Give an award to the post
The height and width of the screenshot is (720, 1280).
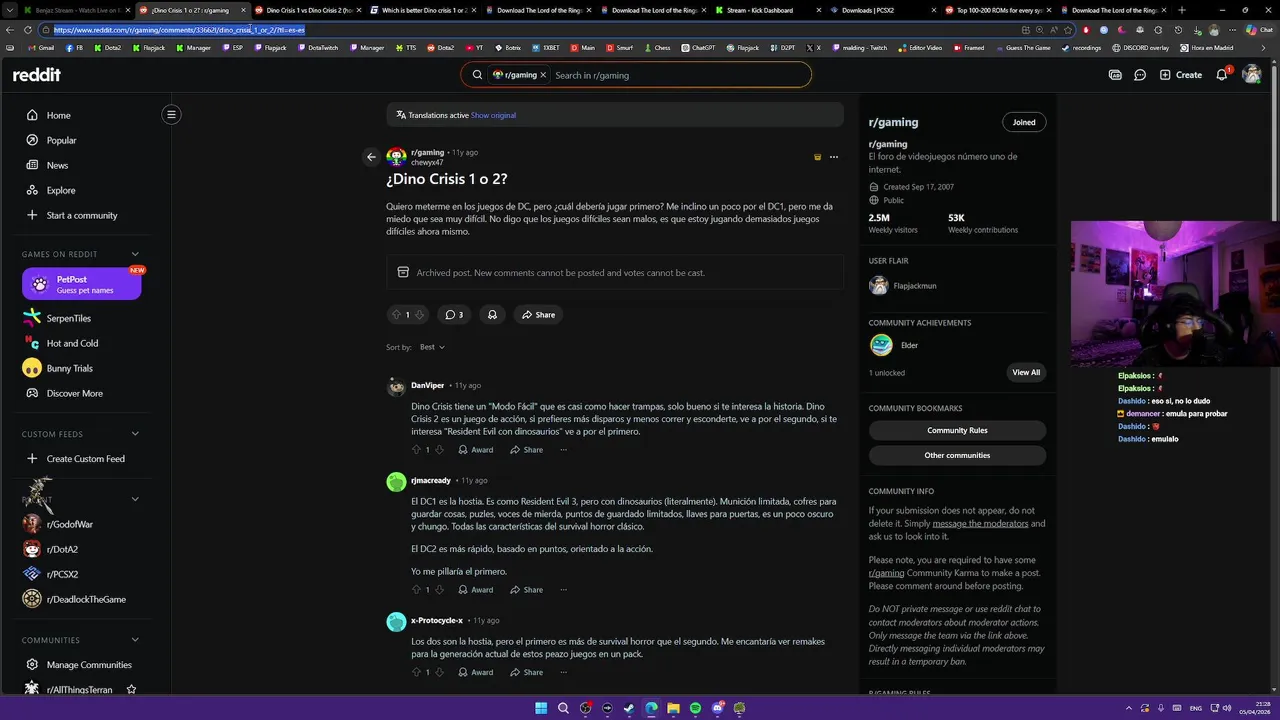(492, 315)
